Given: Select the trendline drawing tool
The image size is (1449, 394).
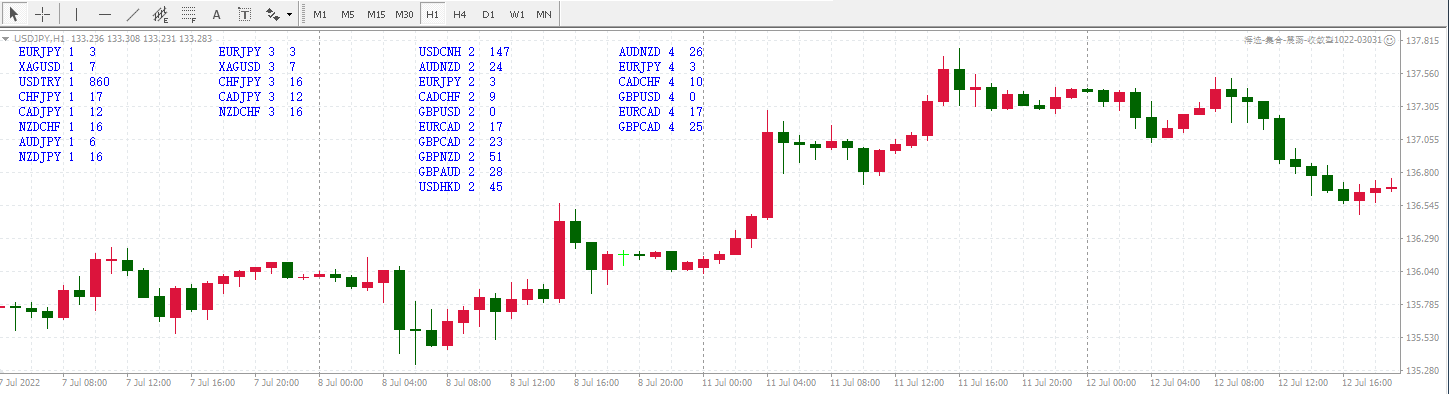Looking at the screenshot, I should coord(133,14).
